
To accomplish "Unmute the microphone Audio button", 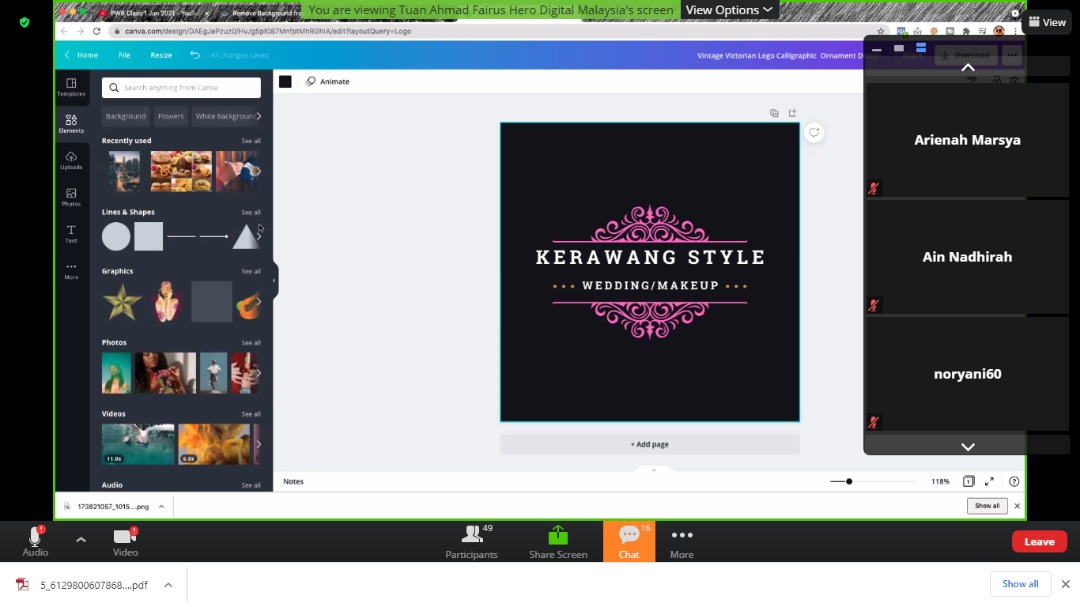I will (x=35, y=540).
